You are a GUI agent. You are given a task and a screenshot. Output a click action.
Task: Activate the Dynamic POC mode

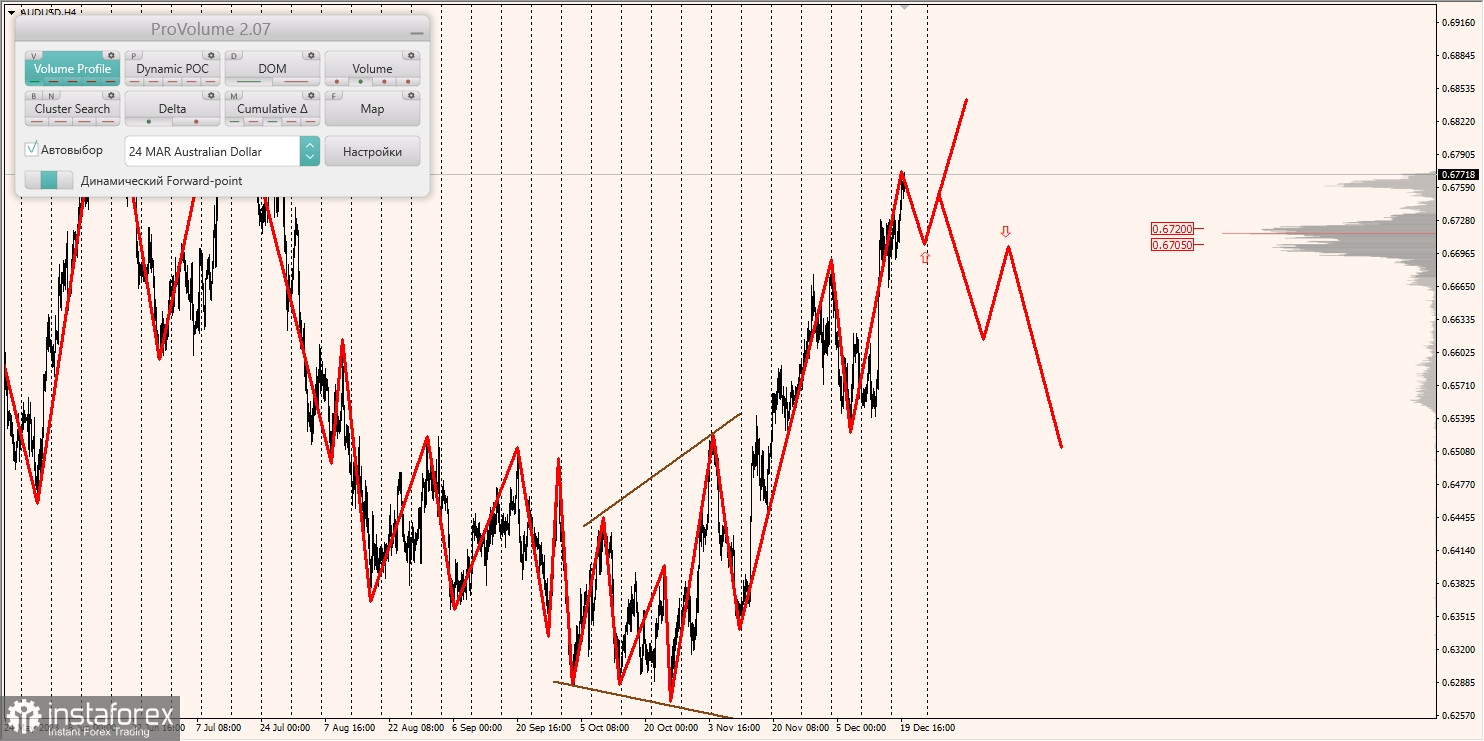tap(172, 69)
